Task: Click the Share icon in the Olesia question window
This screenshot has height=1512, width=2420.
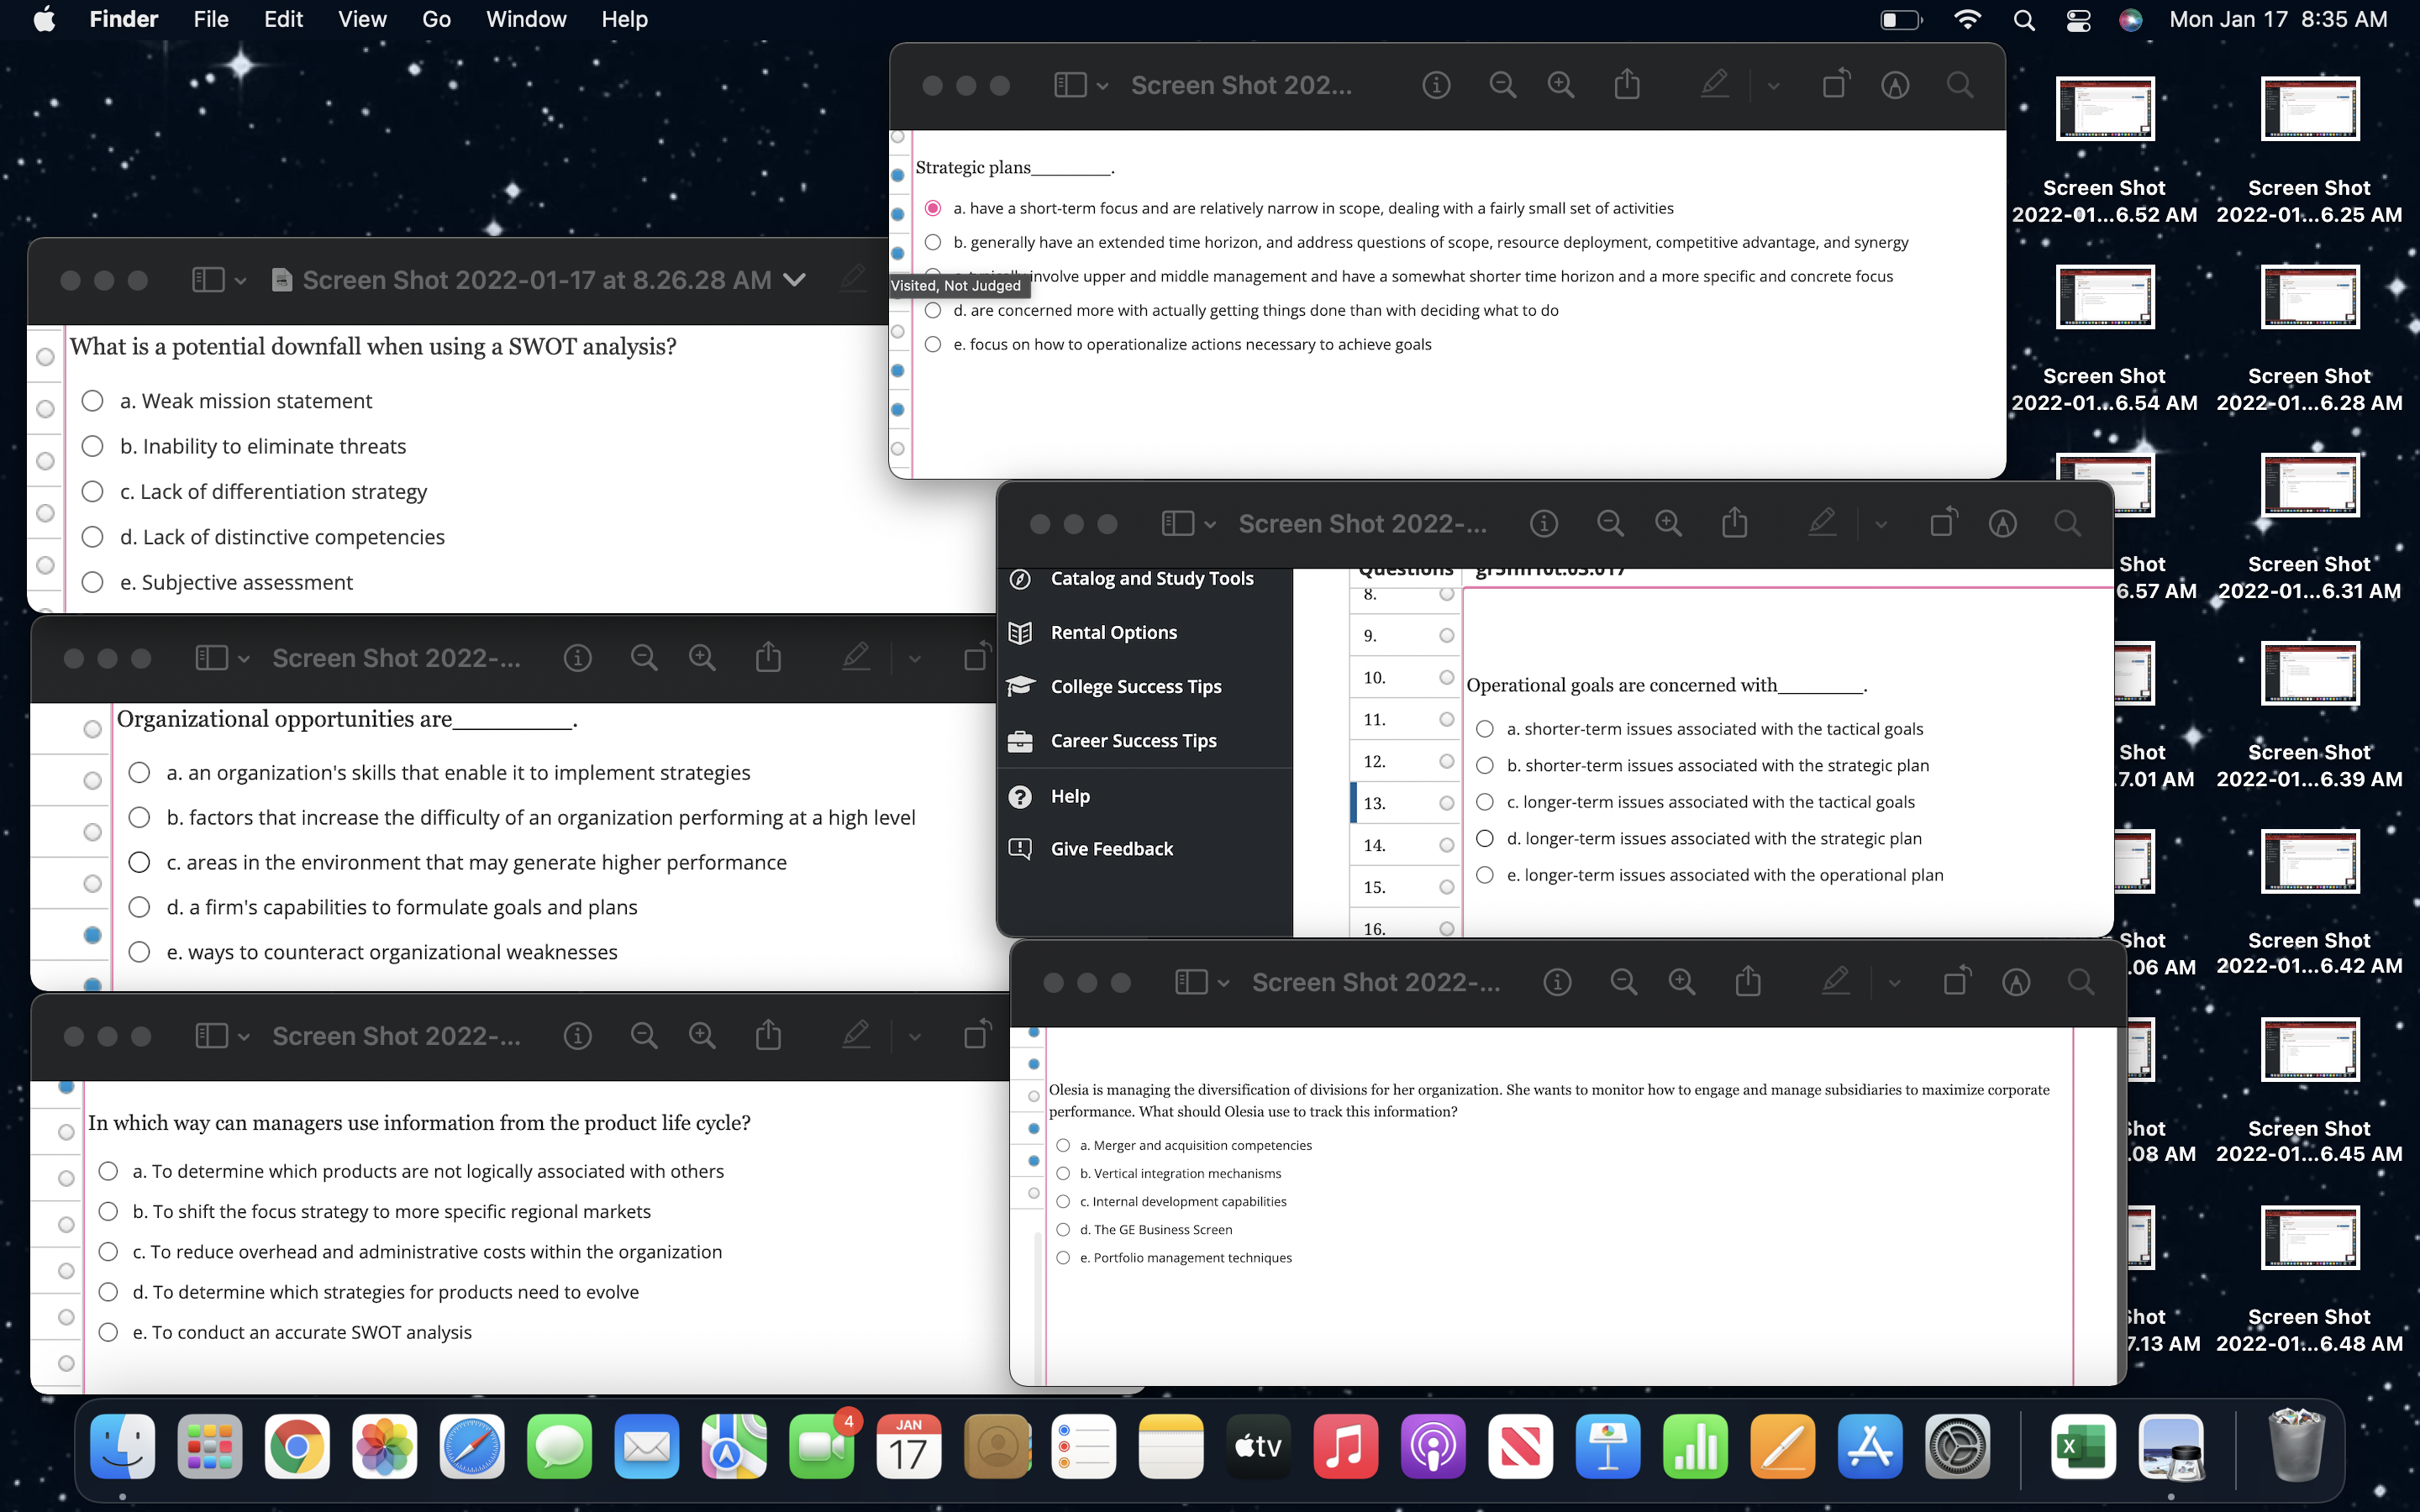Action: click(x=1748, y=981)
